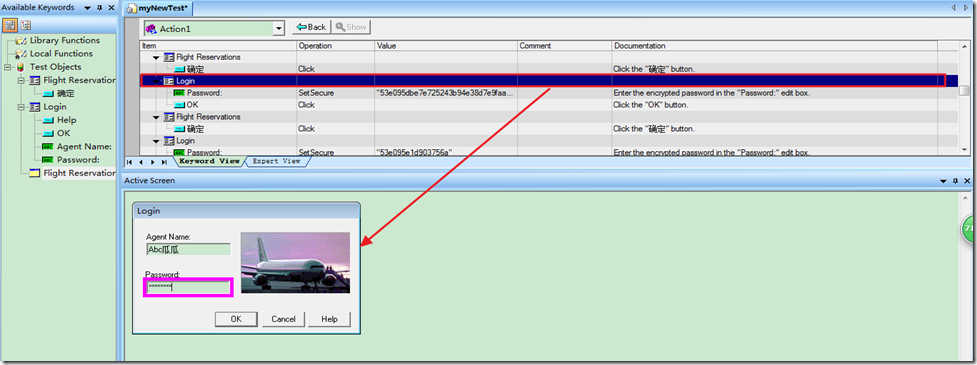Close the Available Keywords panel
The image size is (977, 365).
point(111,8)
